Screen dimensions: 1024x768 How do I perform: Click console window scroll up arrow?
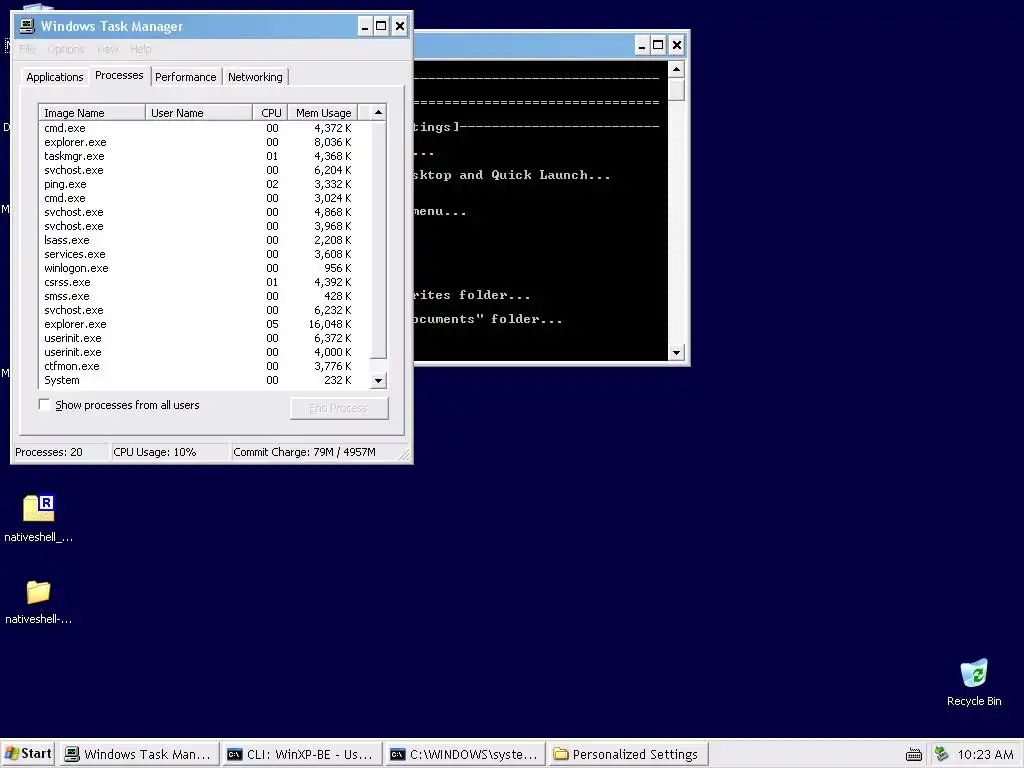tap(677, 69)
